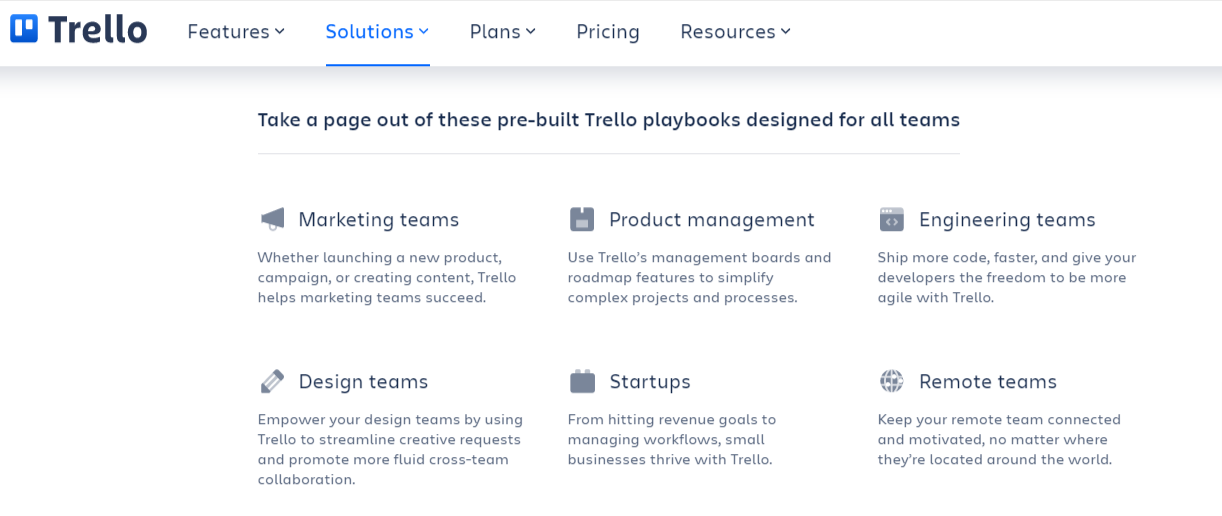This screenshot has height=516, width=1222.
Task: Click the Trello wordmark text
Action: point(98,30)
